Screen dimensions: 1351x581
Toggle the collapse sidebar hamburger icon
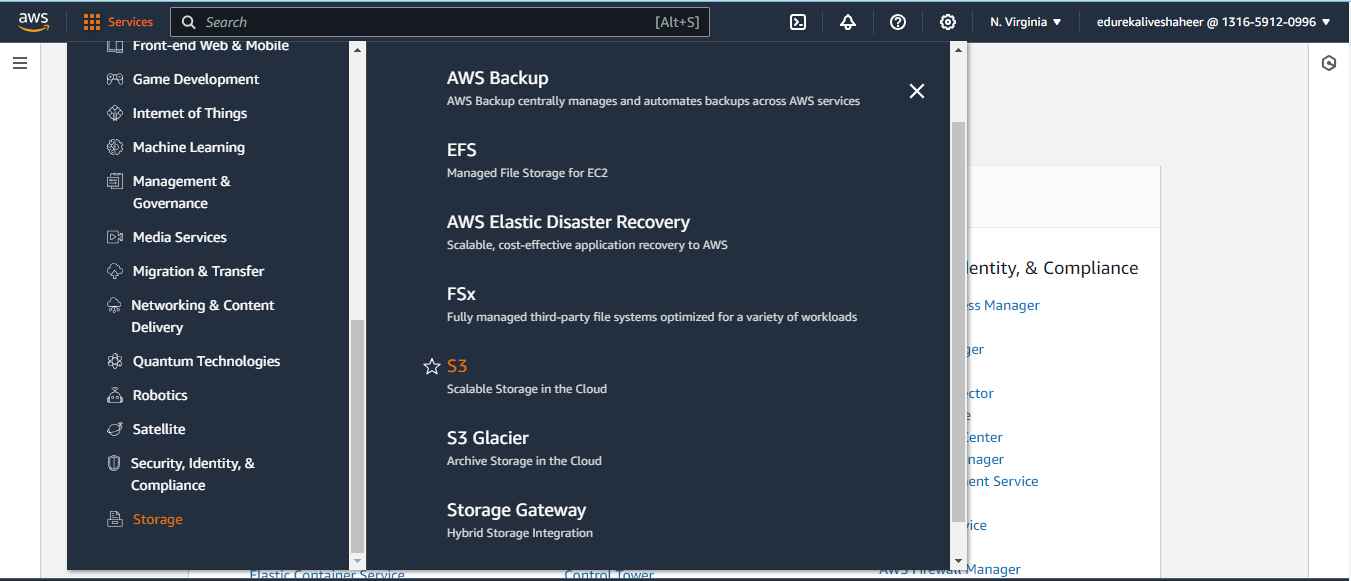tap(19, 62)
